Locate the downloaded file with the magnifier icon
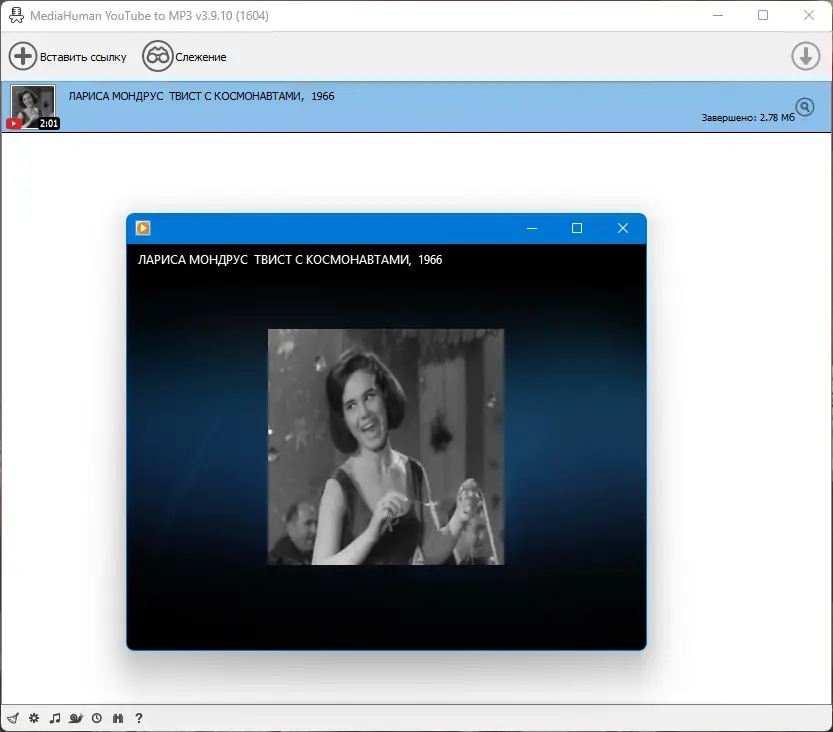 [805, 107]
